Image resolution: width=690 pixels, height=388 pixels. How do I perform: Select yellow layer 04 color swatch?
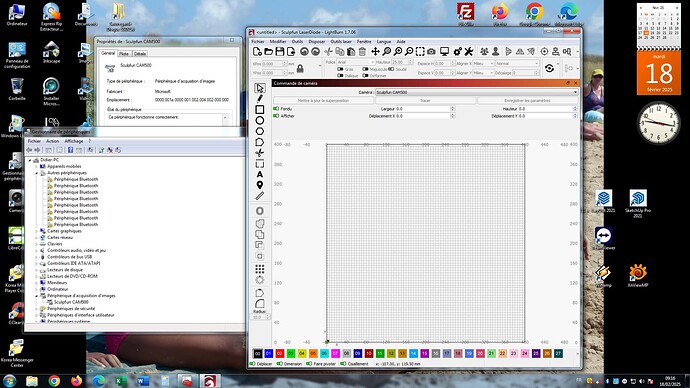[302, 353]
